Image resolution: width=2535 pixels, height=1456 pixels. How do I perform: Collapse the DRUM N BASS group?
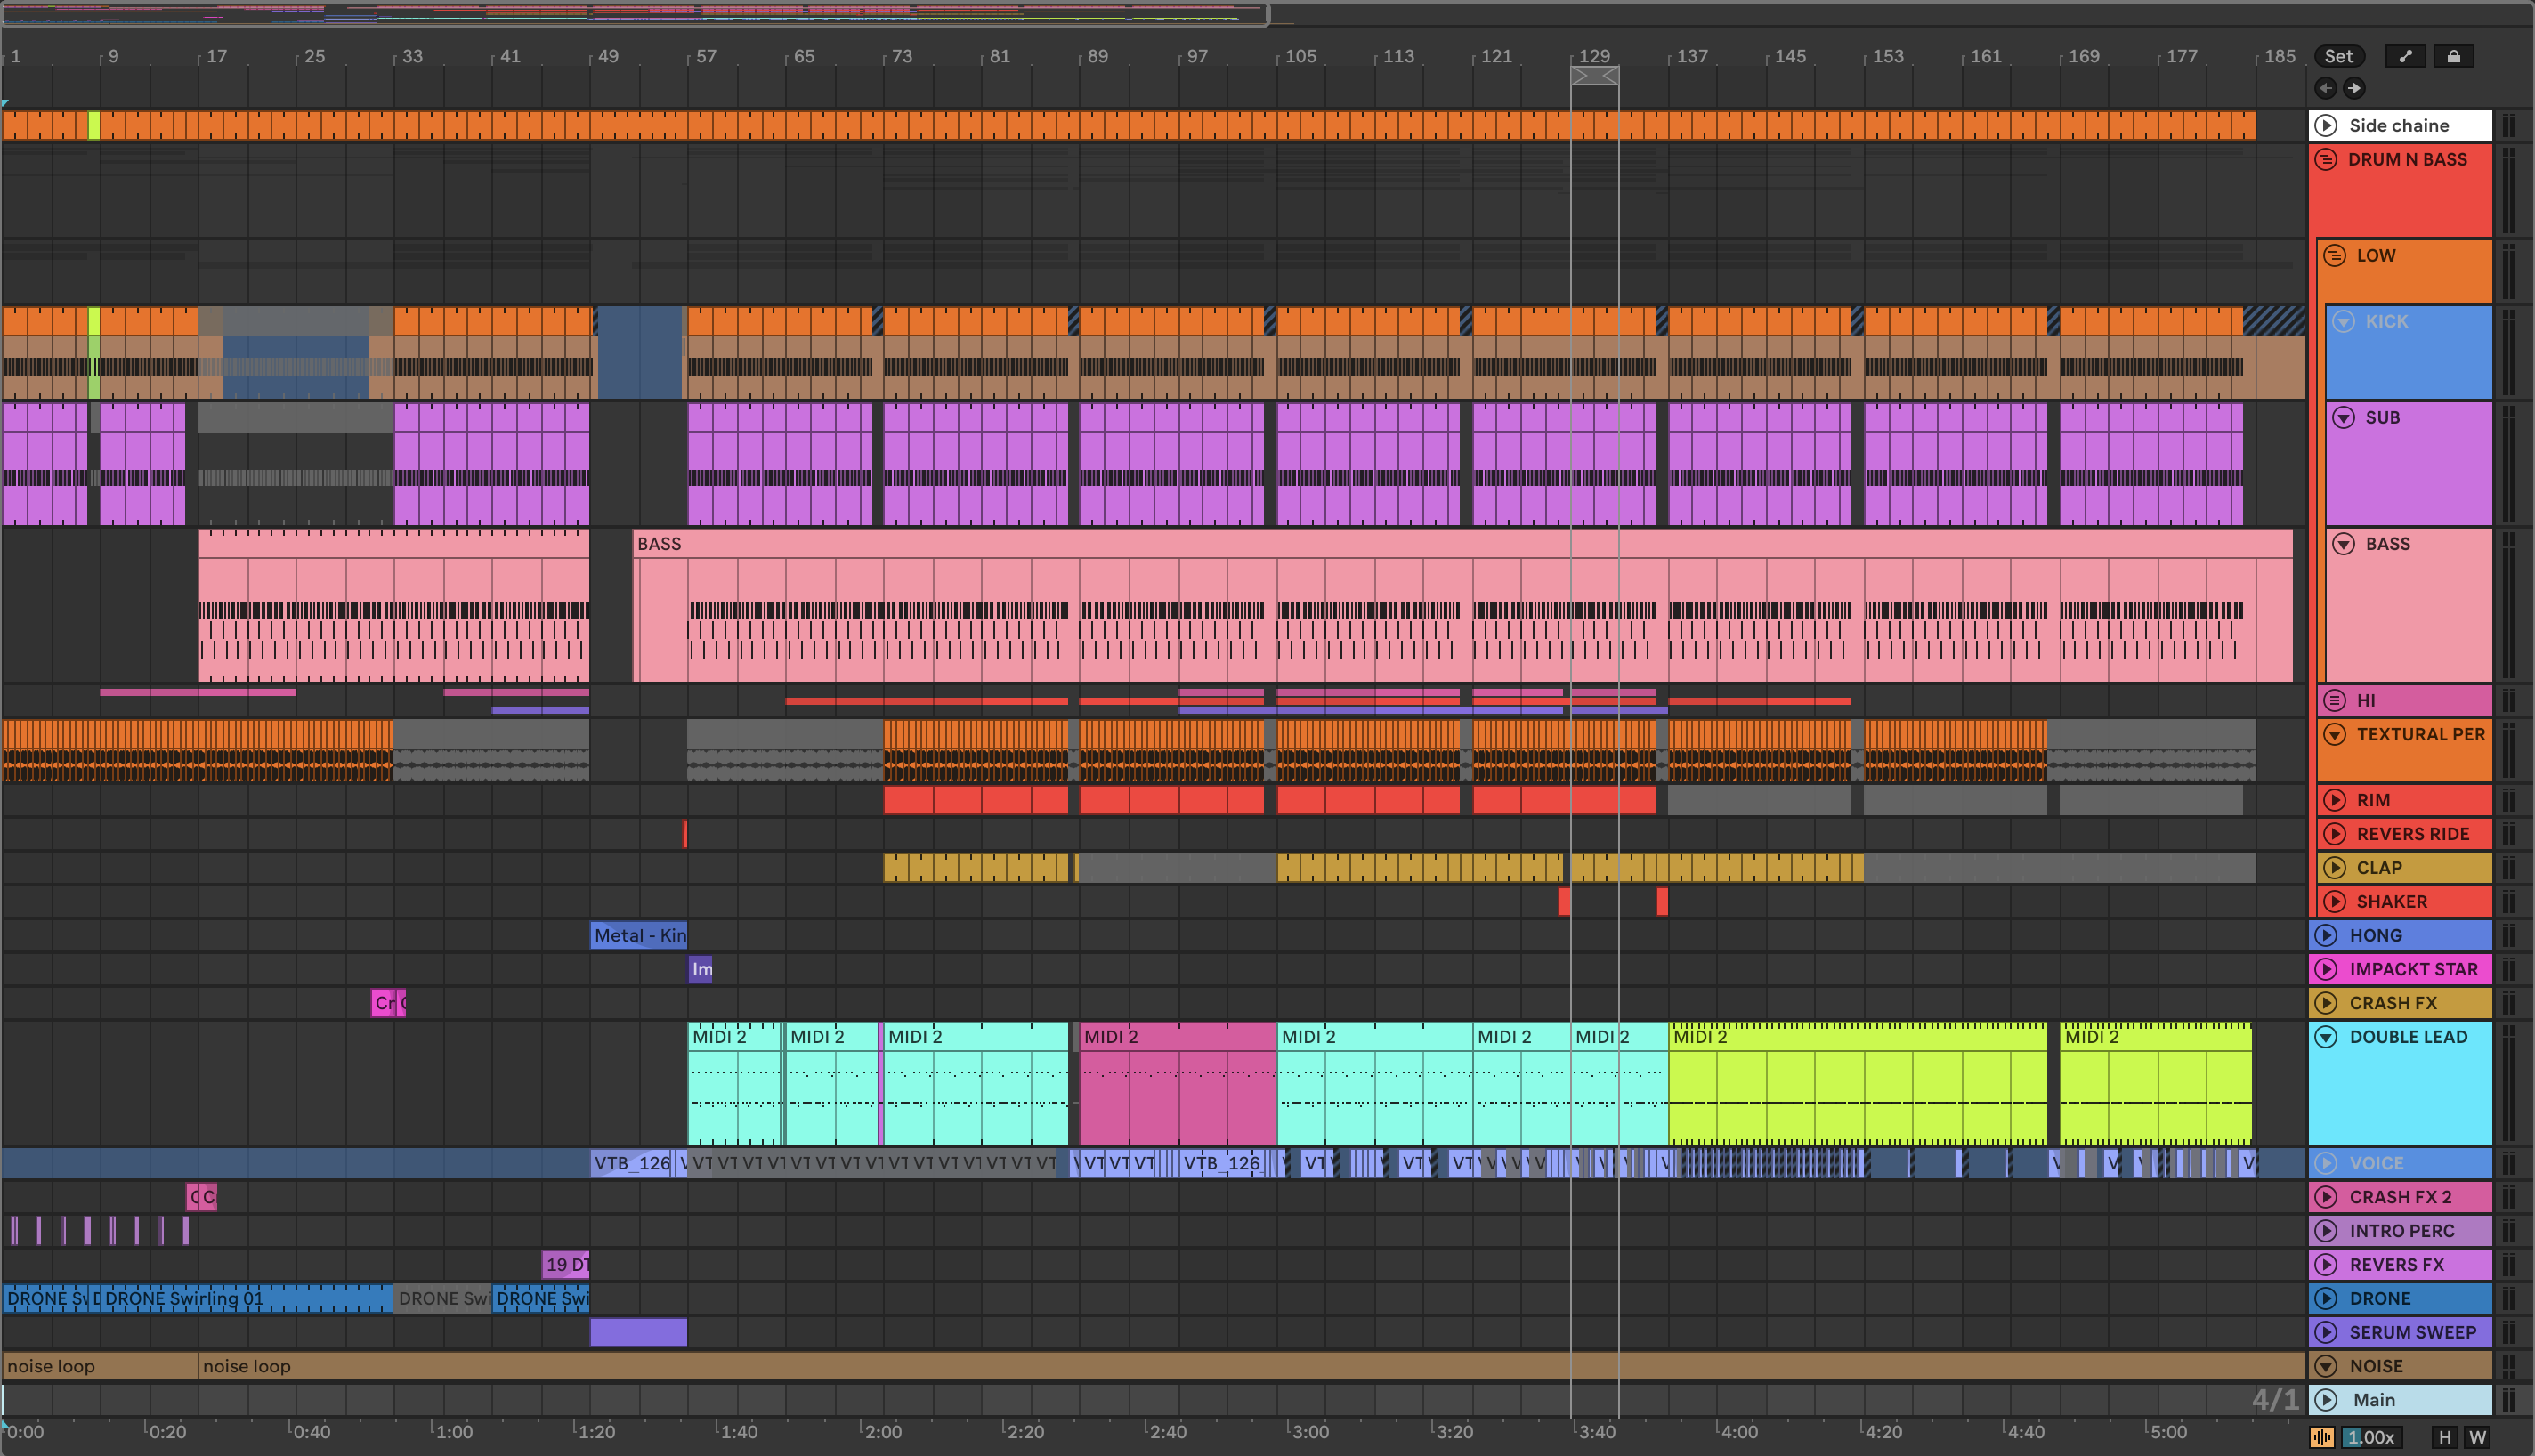[x=2326, y=159]
